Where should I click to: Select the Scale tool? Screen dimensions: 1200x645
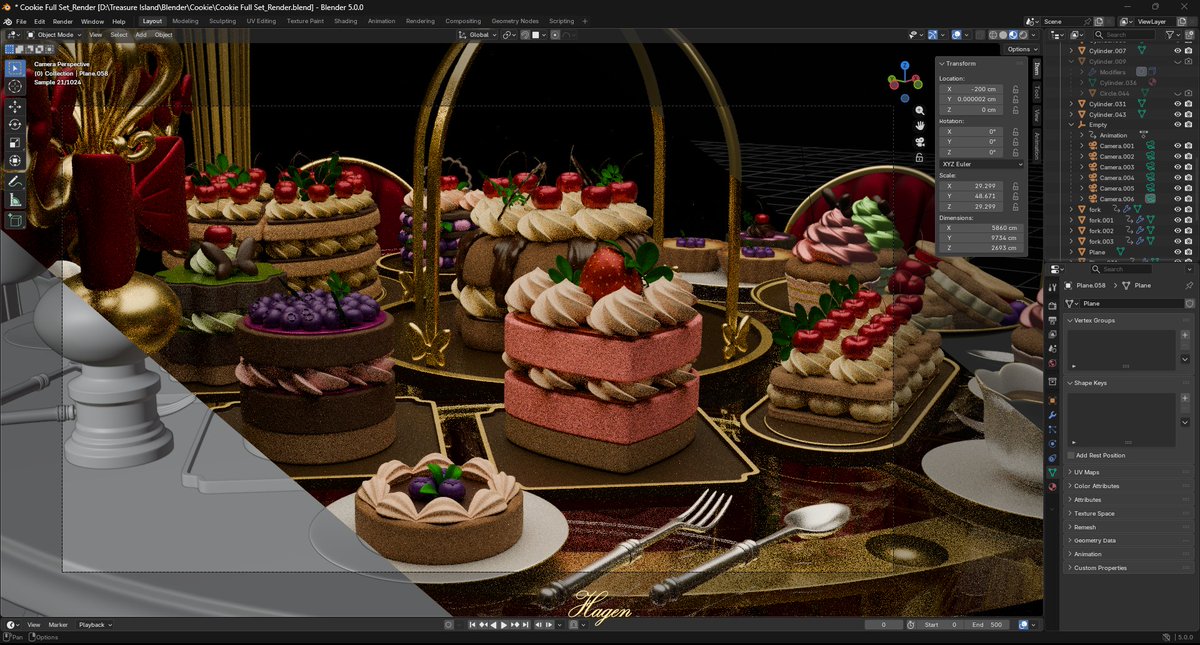click(15, 143)
